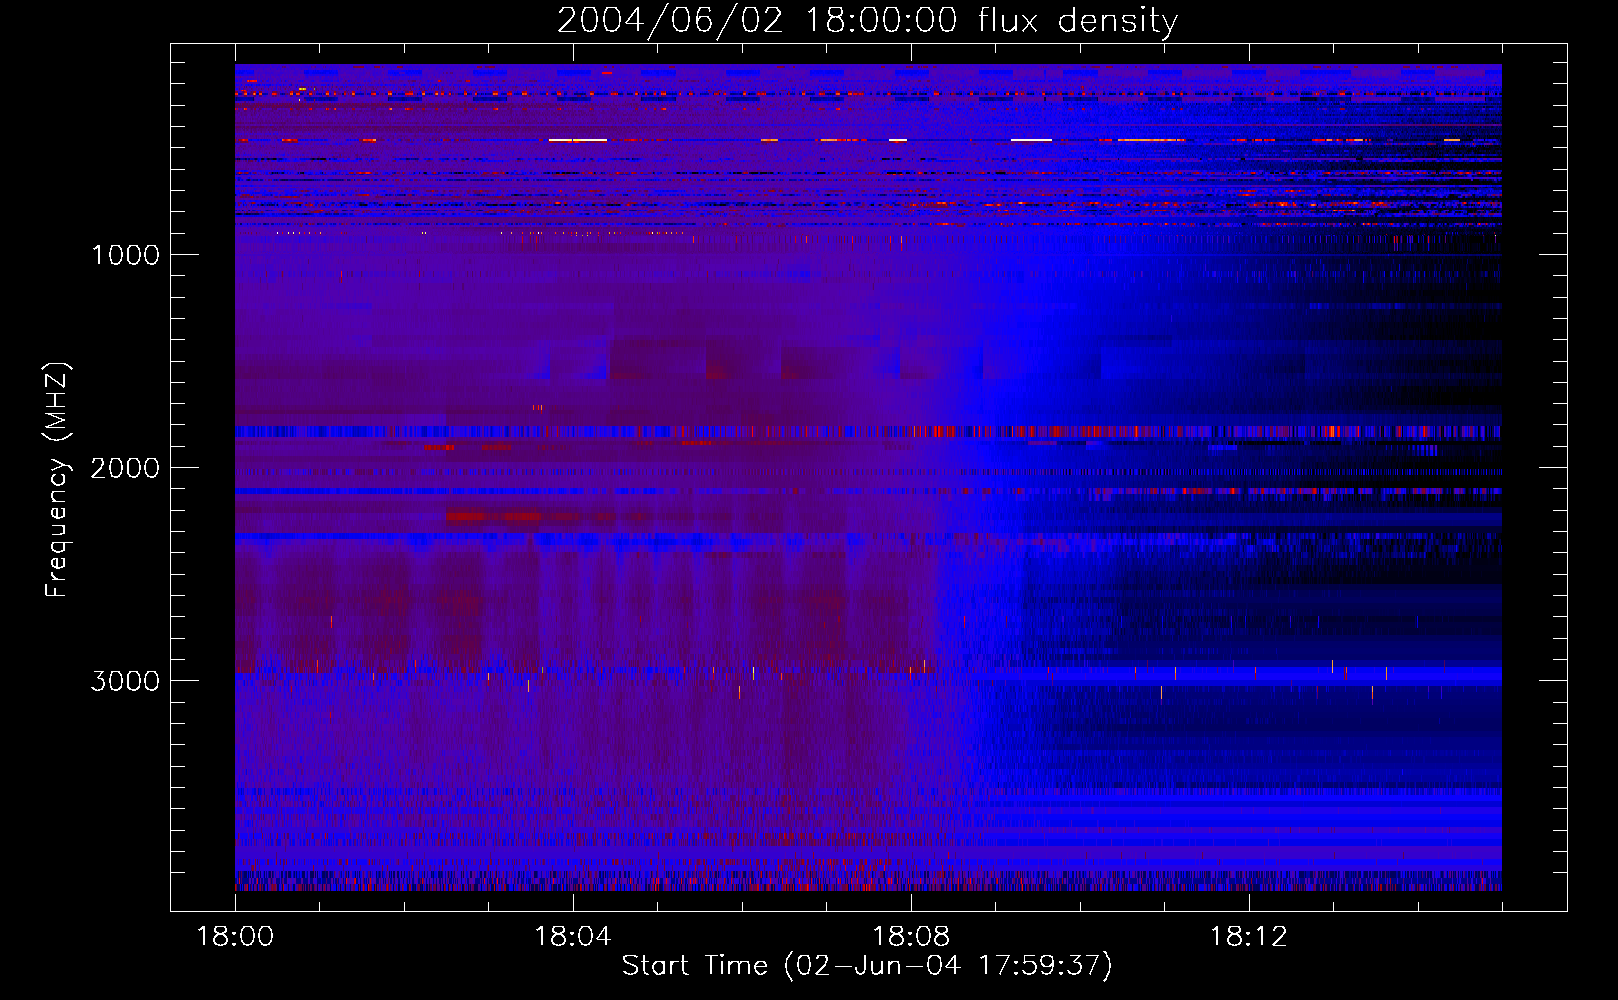Click the 'Frequency (MHZ)' axis label

57,481
